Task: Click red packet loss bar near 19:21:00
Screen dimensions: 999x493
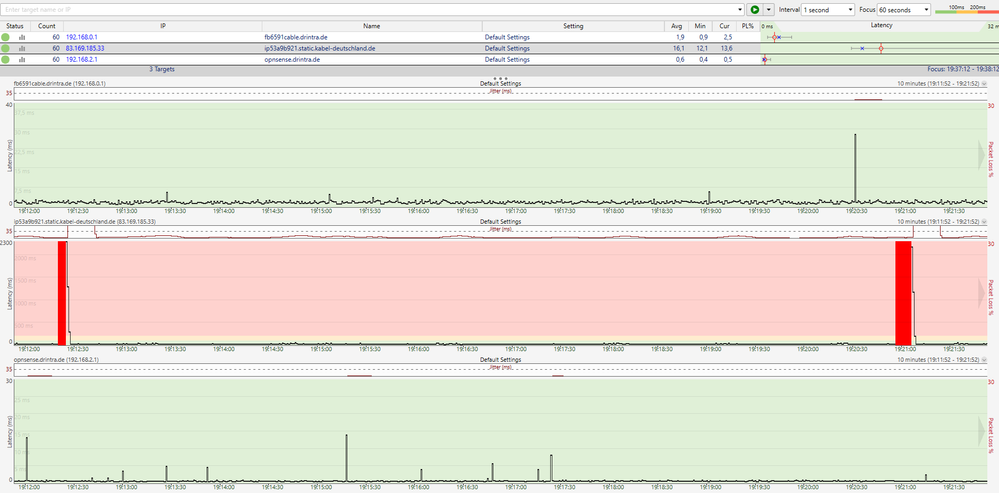Action: click(903, 292)
